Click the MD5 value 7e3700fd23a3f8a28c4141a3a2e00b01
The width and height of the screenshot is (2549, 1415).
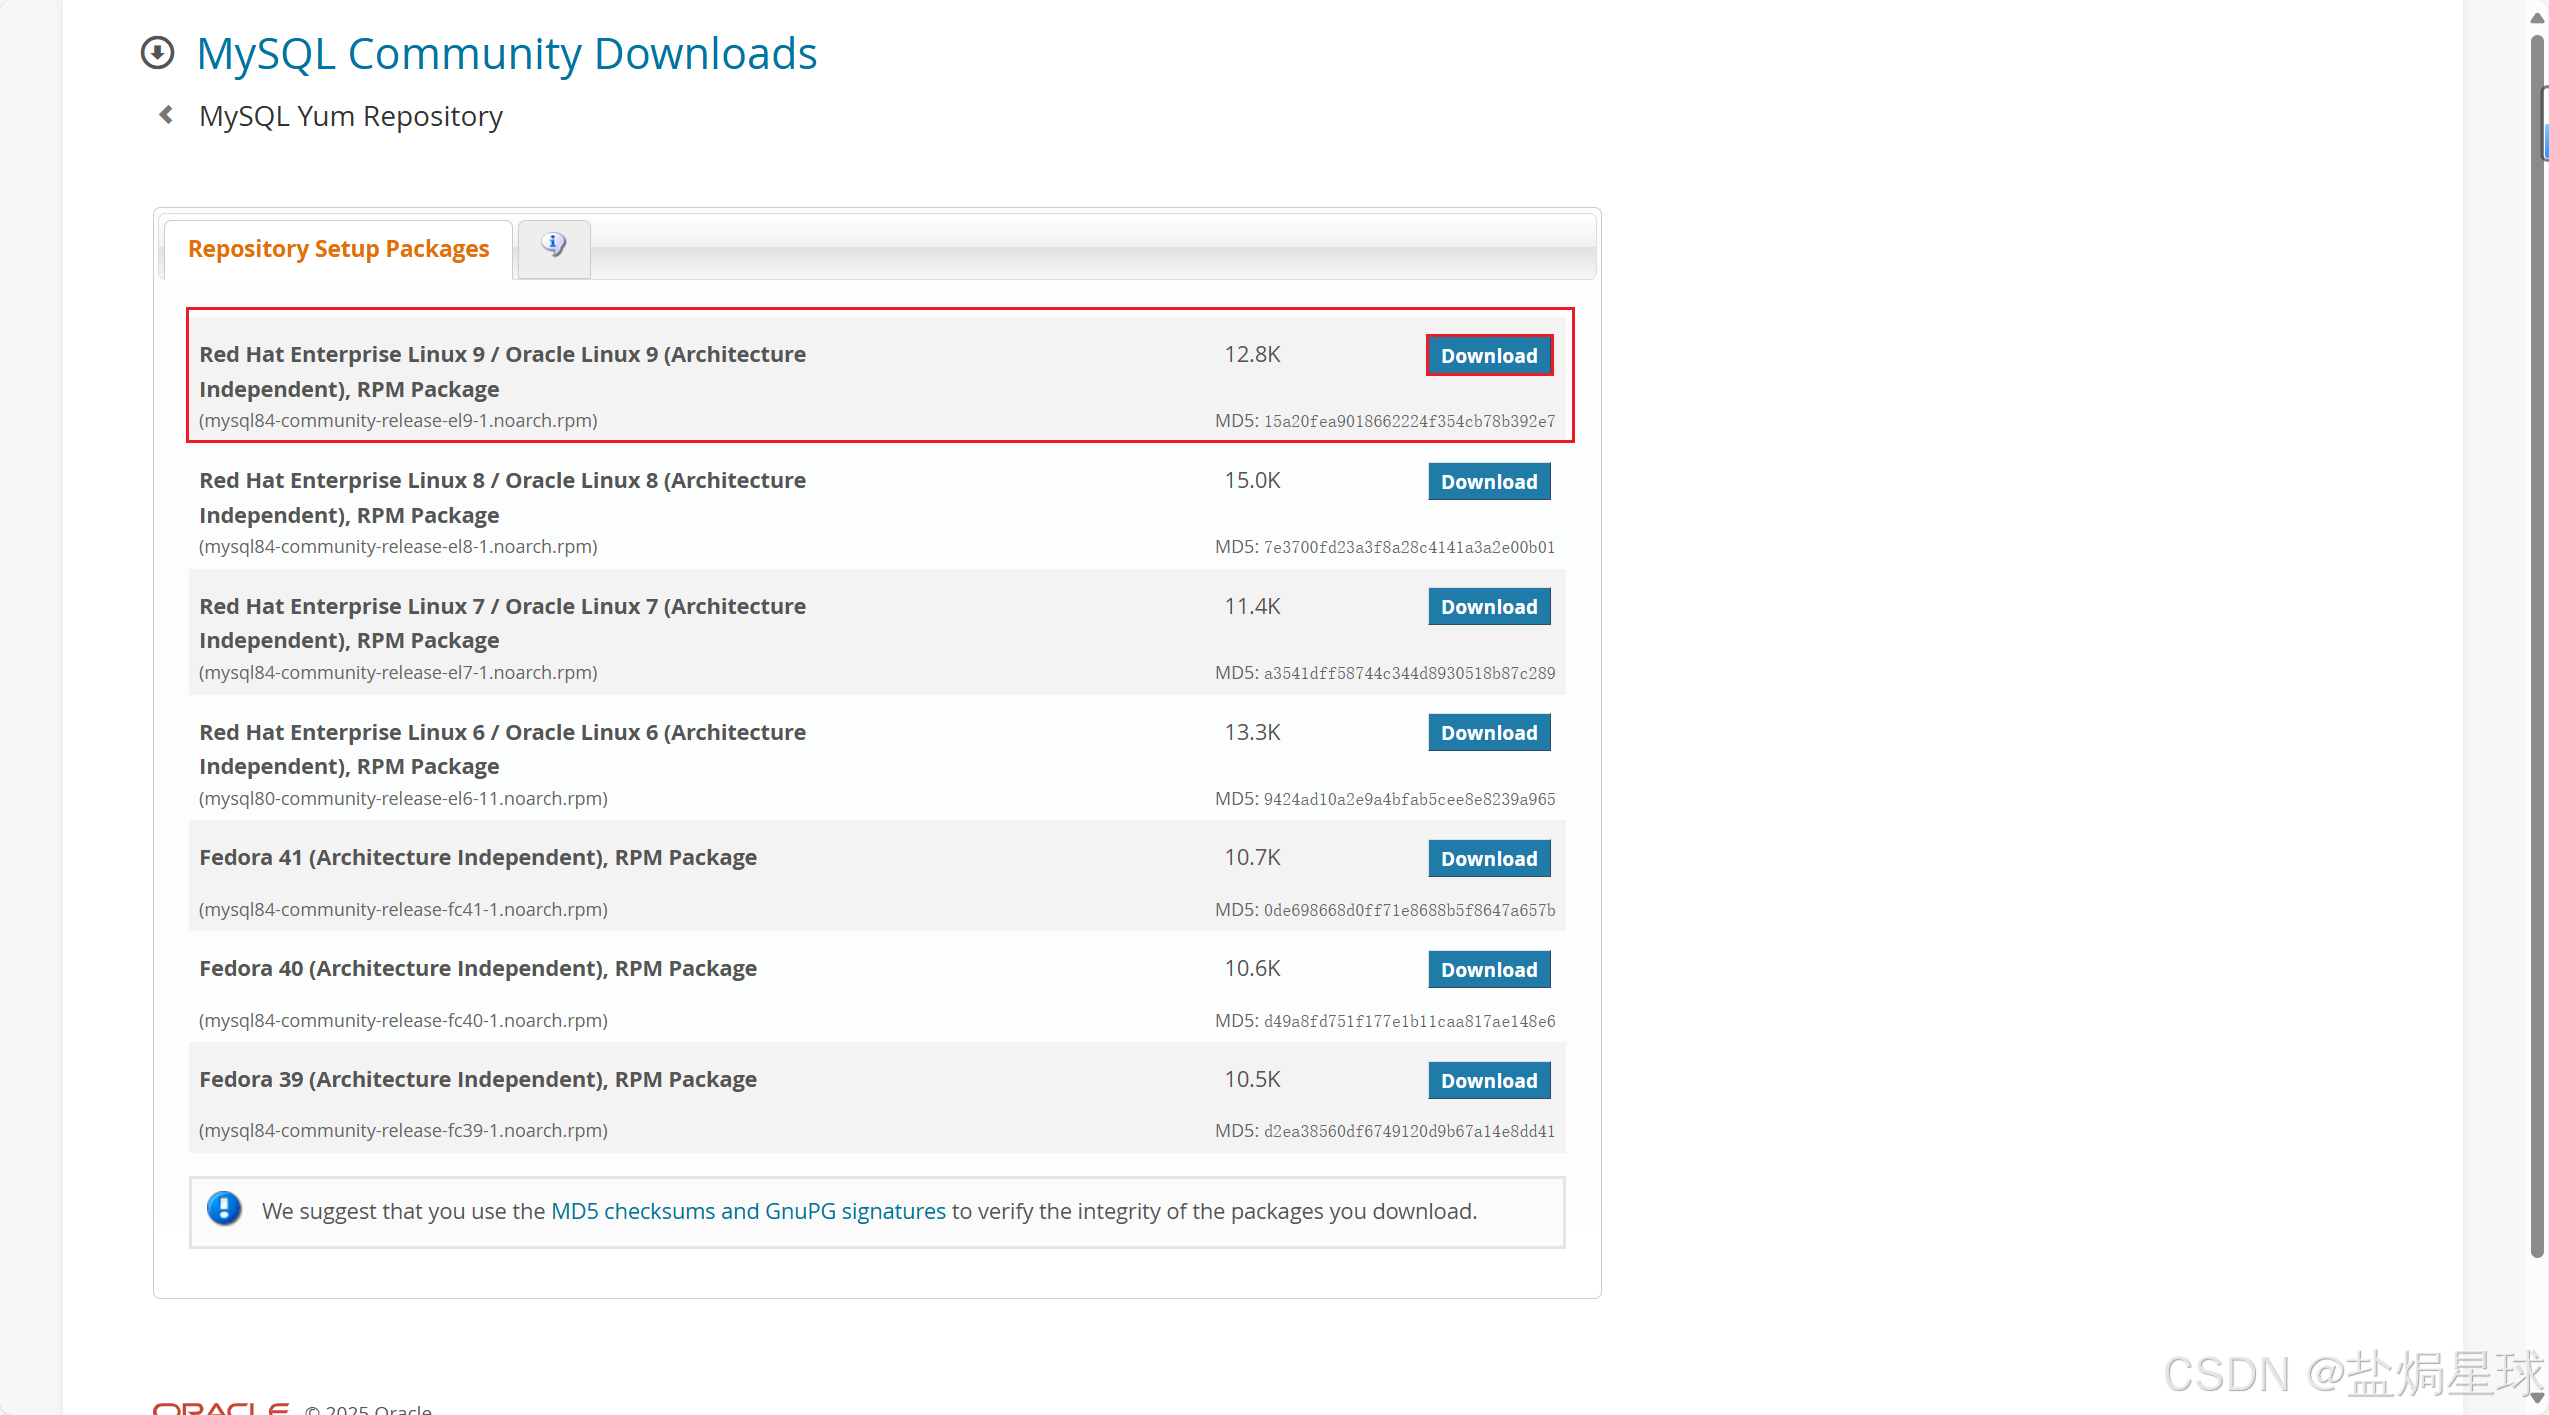(x=1409, y=547)
